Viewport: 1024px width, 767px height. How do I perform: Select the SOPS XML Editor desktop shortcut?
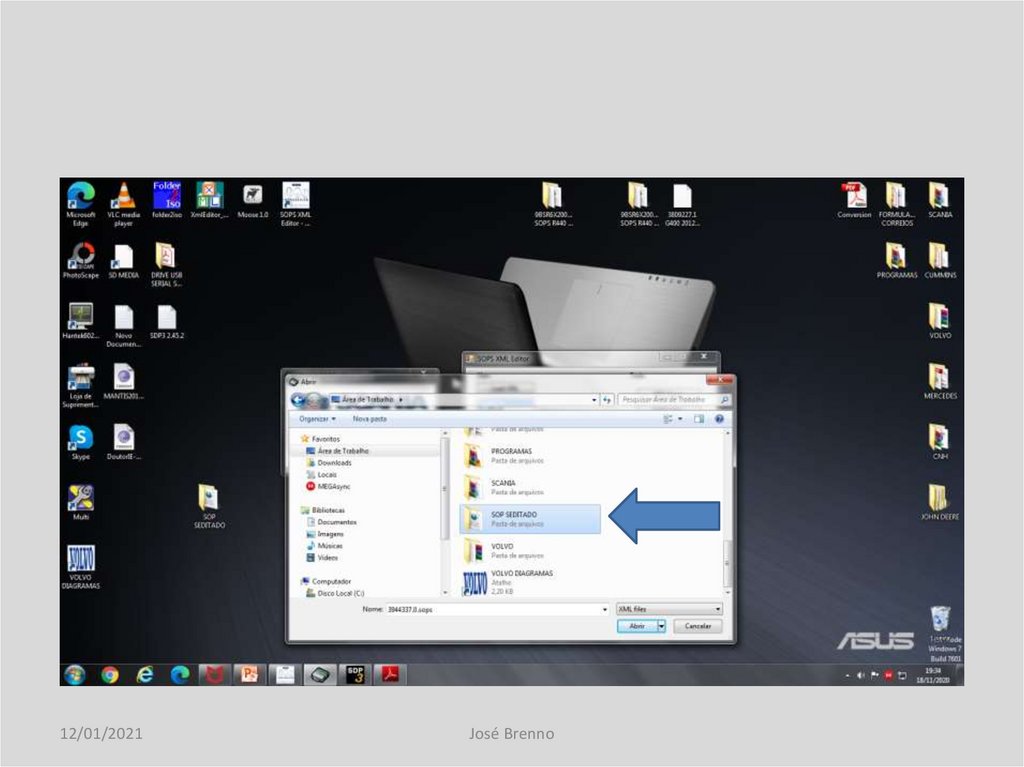tap(296, 204)
